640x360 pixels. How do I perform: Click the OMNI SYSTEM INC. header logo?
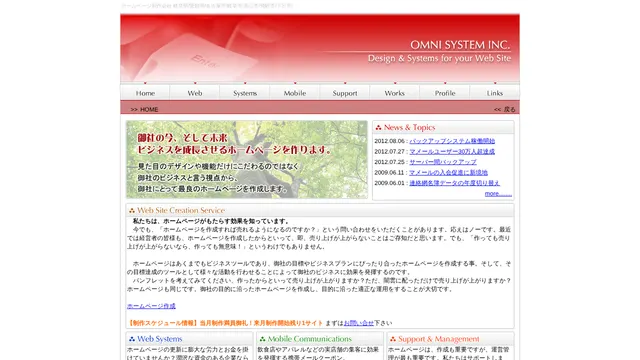tap(460, 44)
